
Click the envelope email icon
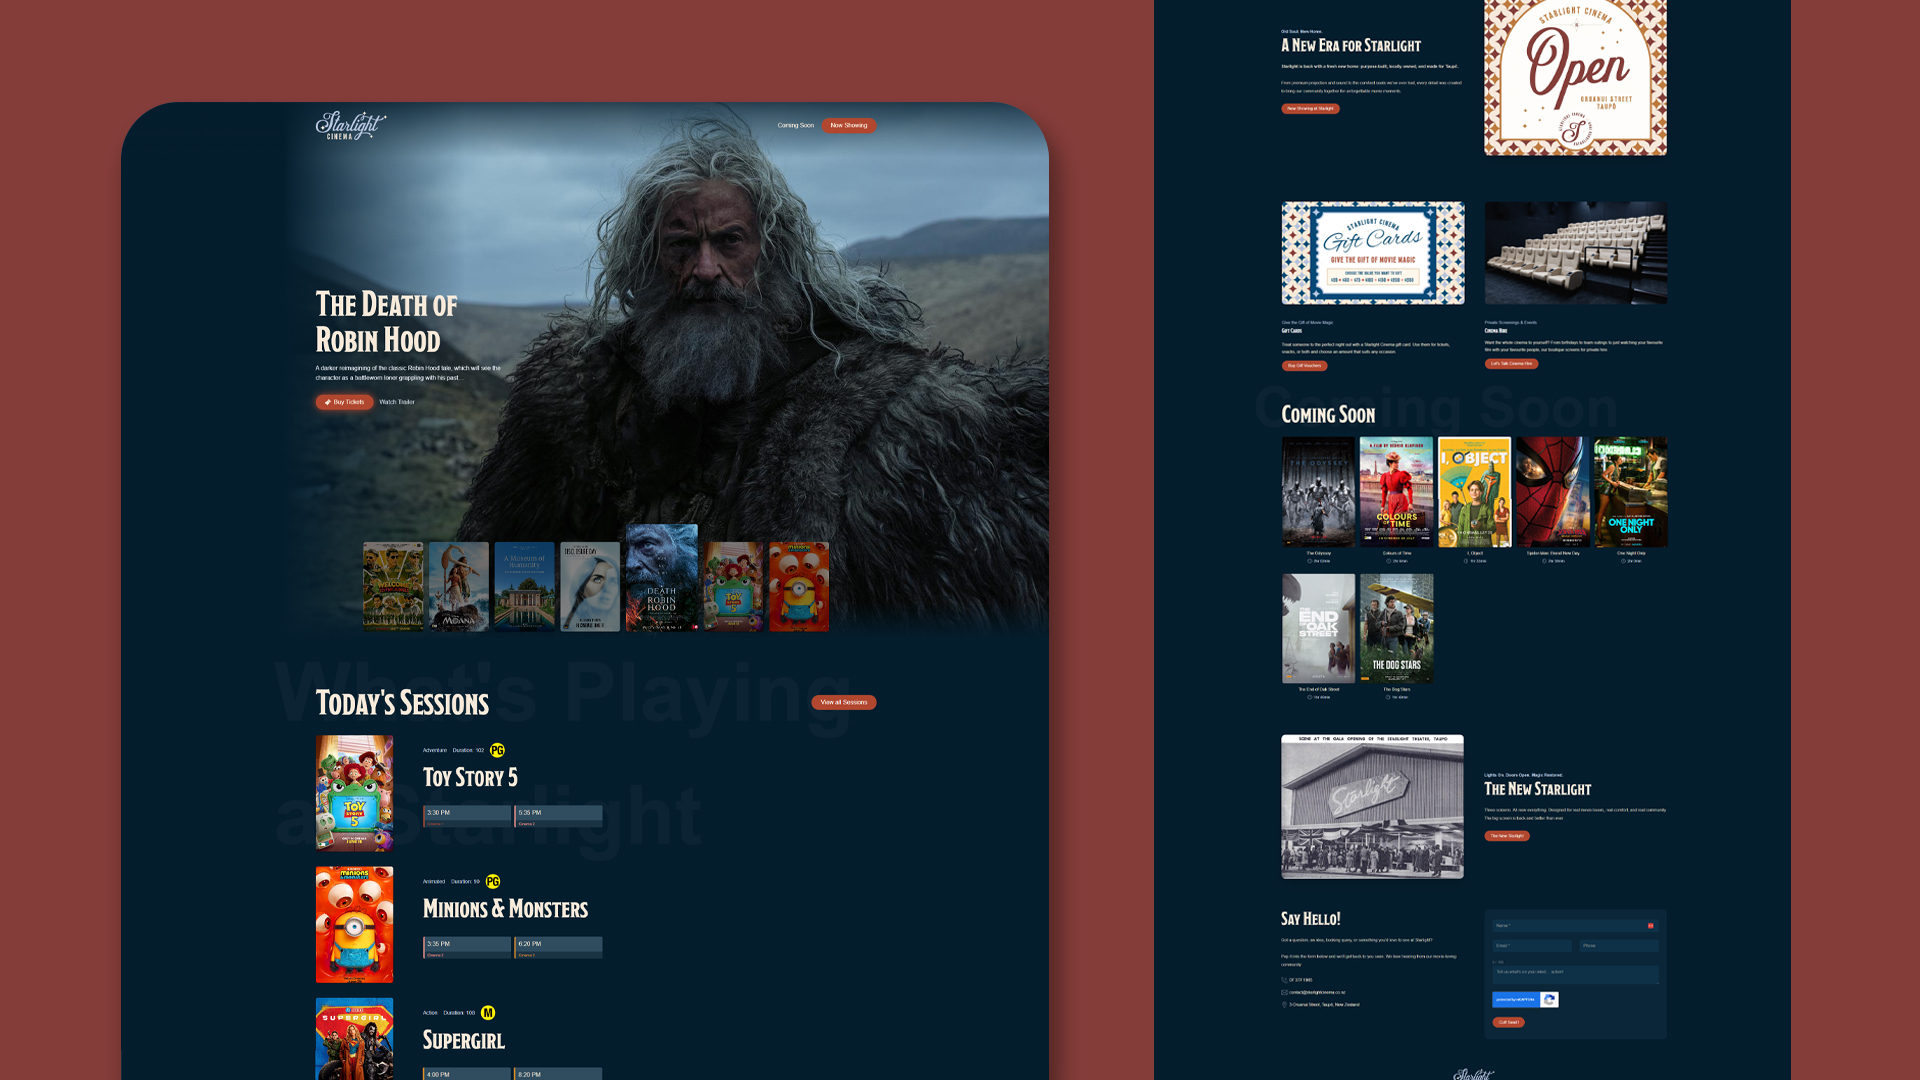pyautogui.click(x=1284, y=992)
